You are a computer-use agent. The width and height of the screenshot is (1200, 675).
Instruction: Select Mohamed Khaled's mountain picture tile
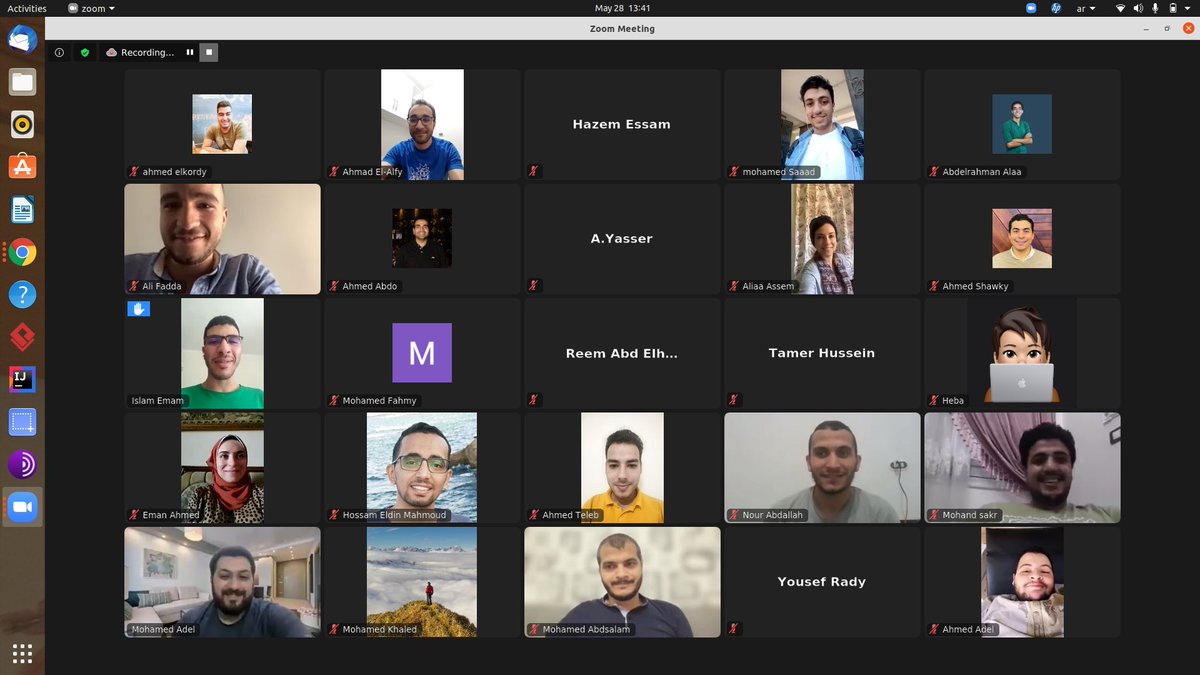pos(422,582)
